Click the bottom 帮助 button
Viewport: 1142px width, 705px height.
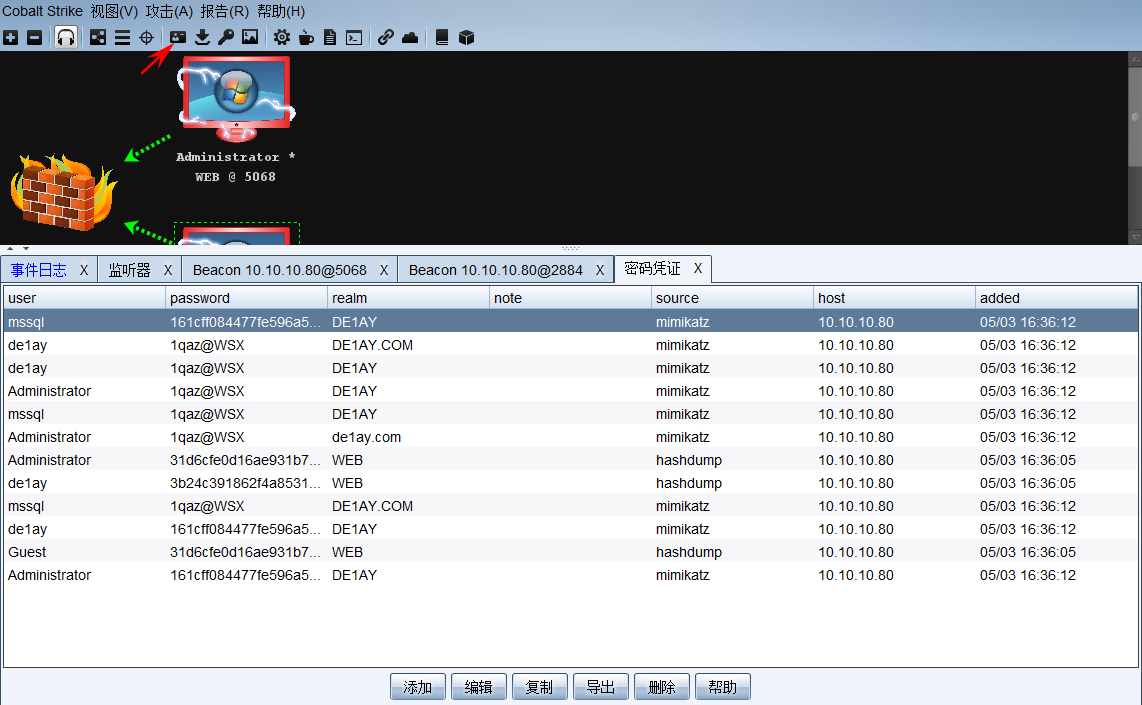pos(722,687)
